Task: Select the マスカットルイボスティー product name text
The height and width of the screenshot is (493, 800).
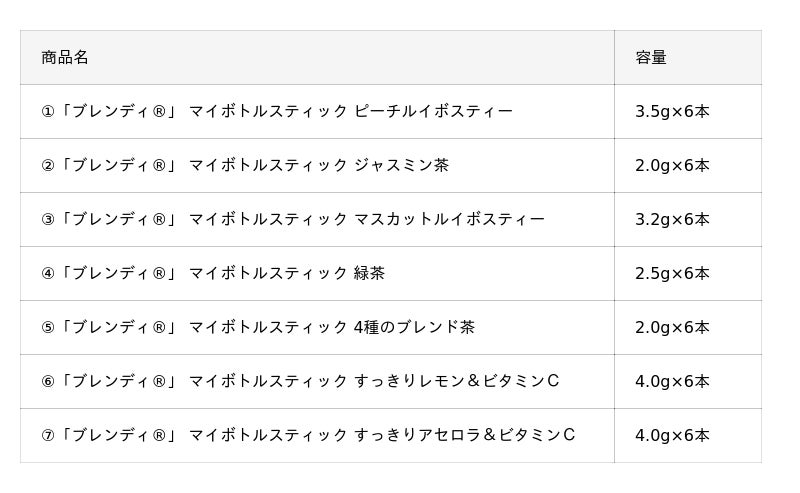Action: (x=449, y=219)
